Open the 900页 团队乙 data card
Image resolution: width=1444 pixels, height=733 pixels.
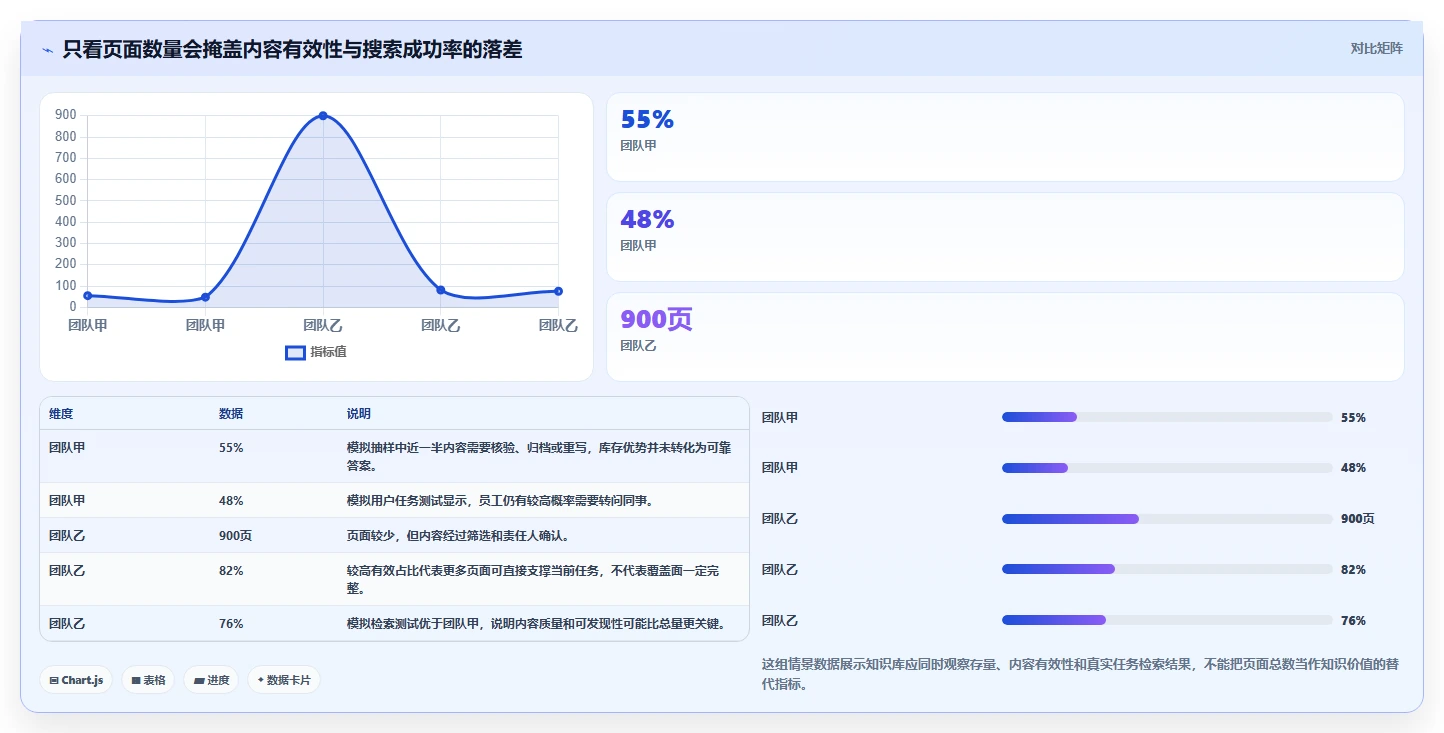[x=1005, y=337]
